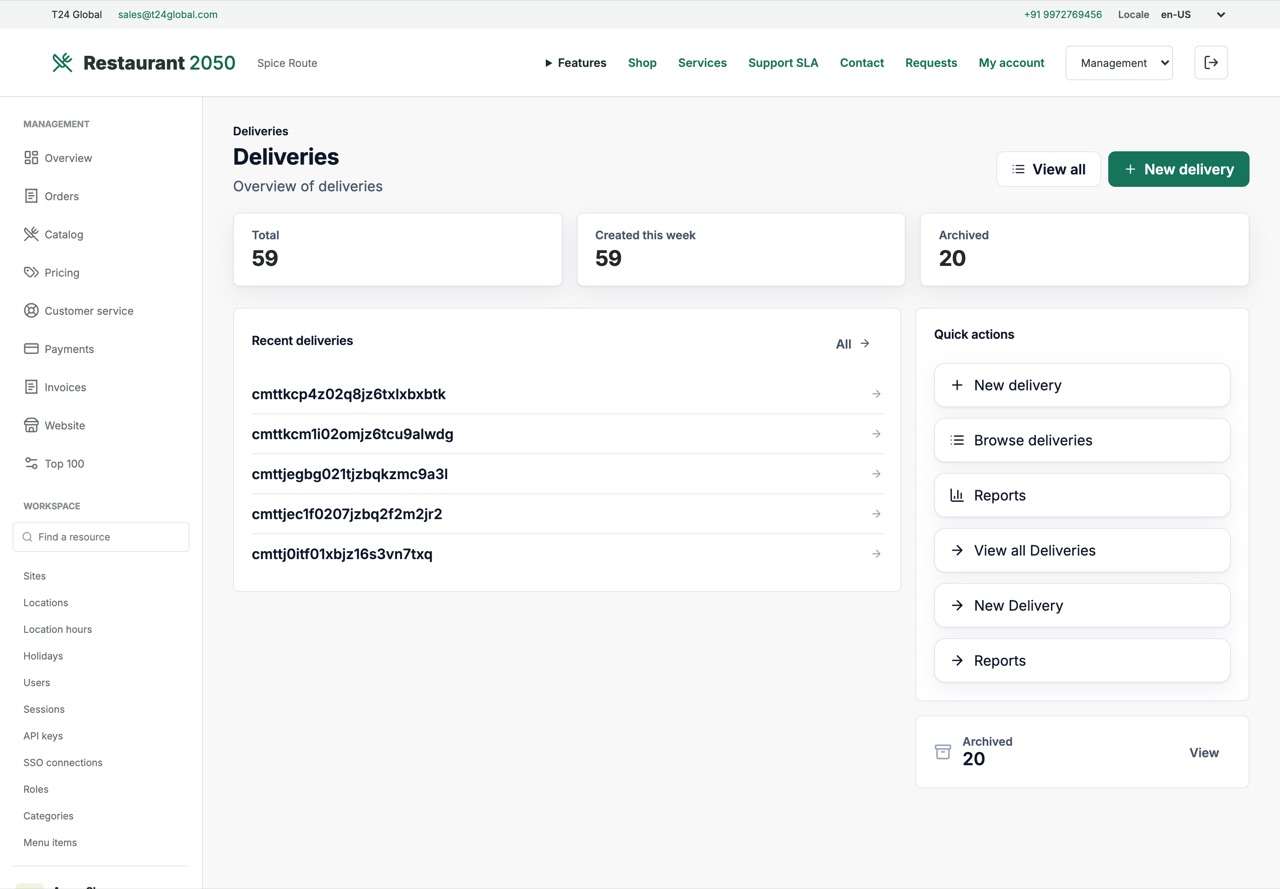Go to Support SLA in navigation

[x=783, y=63]
